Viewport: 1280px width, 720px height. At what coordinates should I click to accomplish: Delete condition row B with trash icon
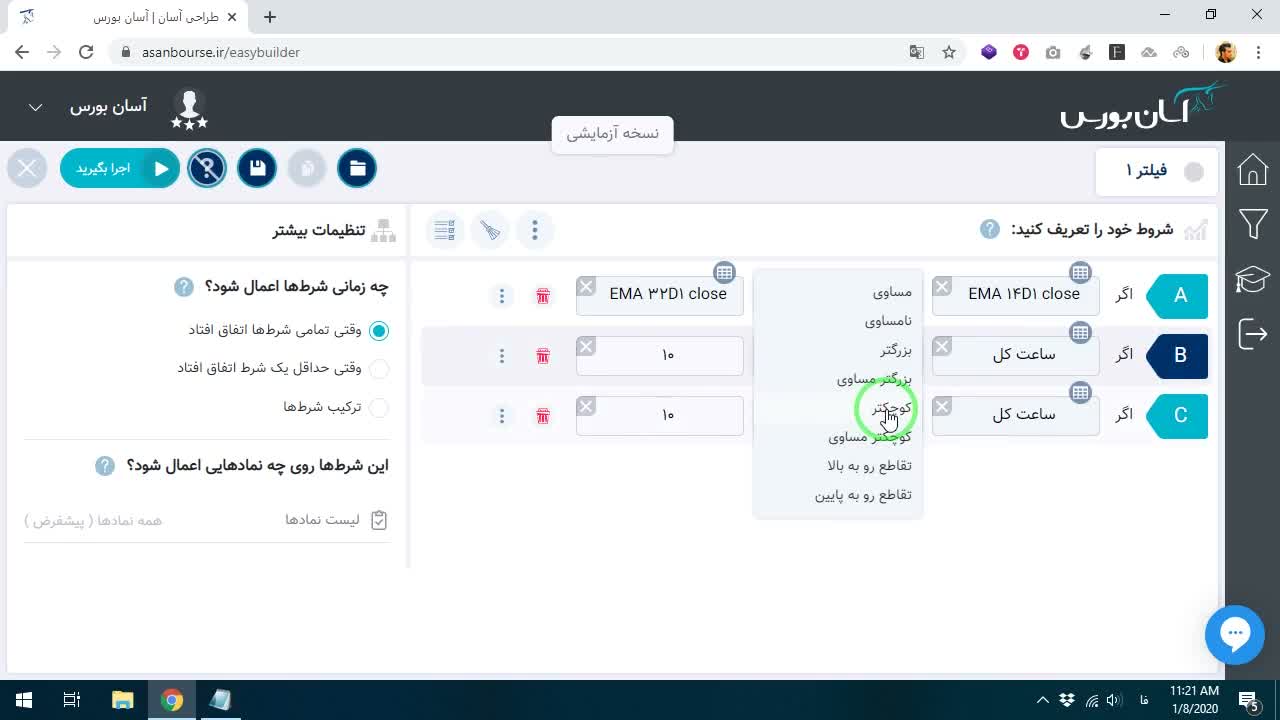pyautogui.click(x=543, y=356)
